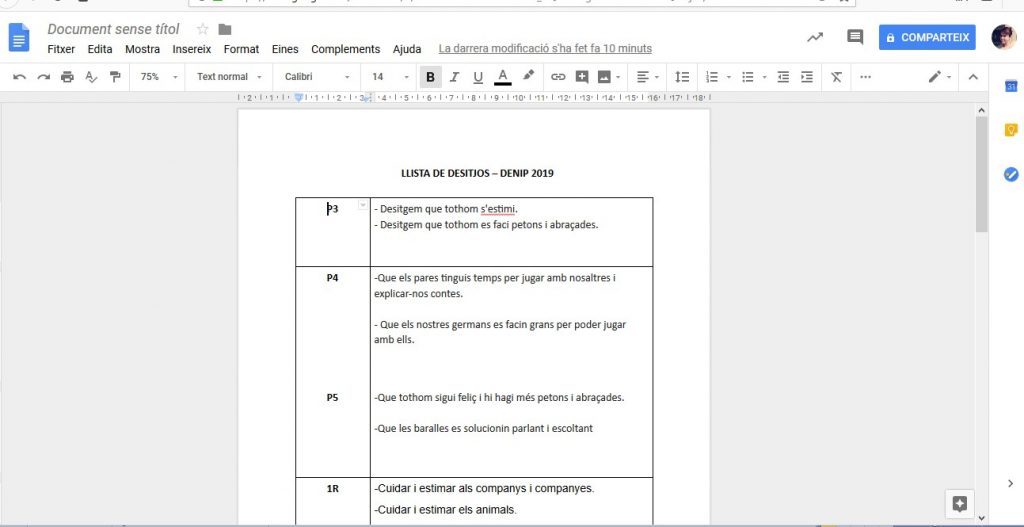Open the Calibri font dropdown
This screenshot has width=1024, height=527.
tap(317, 77)
